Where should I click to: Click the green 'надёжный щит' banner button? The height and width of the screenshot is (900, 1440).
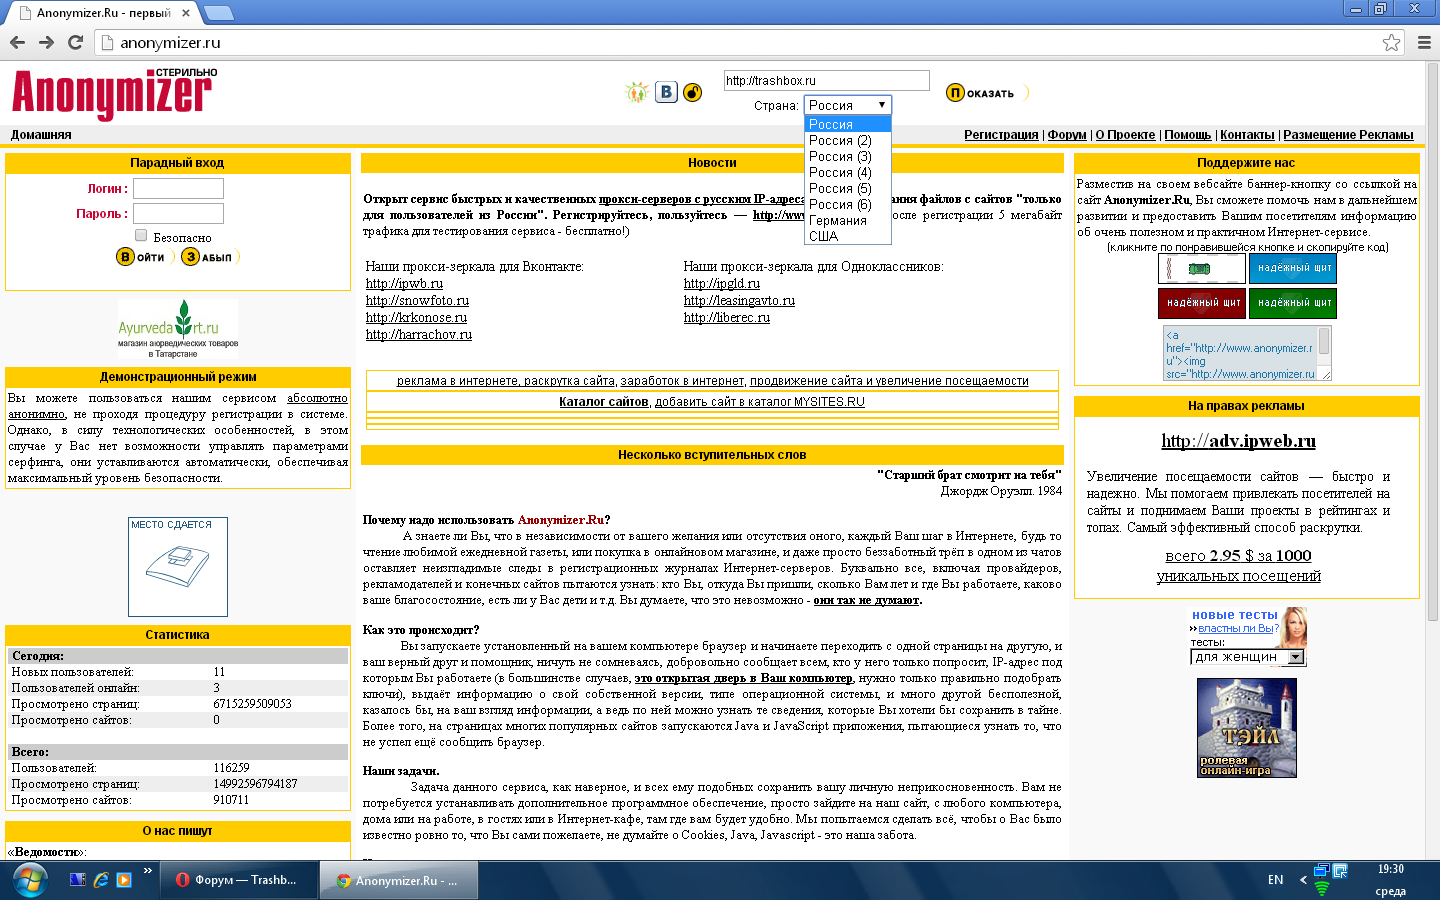1293,303
